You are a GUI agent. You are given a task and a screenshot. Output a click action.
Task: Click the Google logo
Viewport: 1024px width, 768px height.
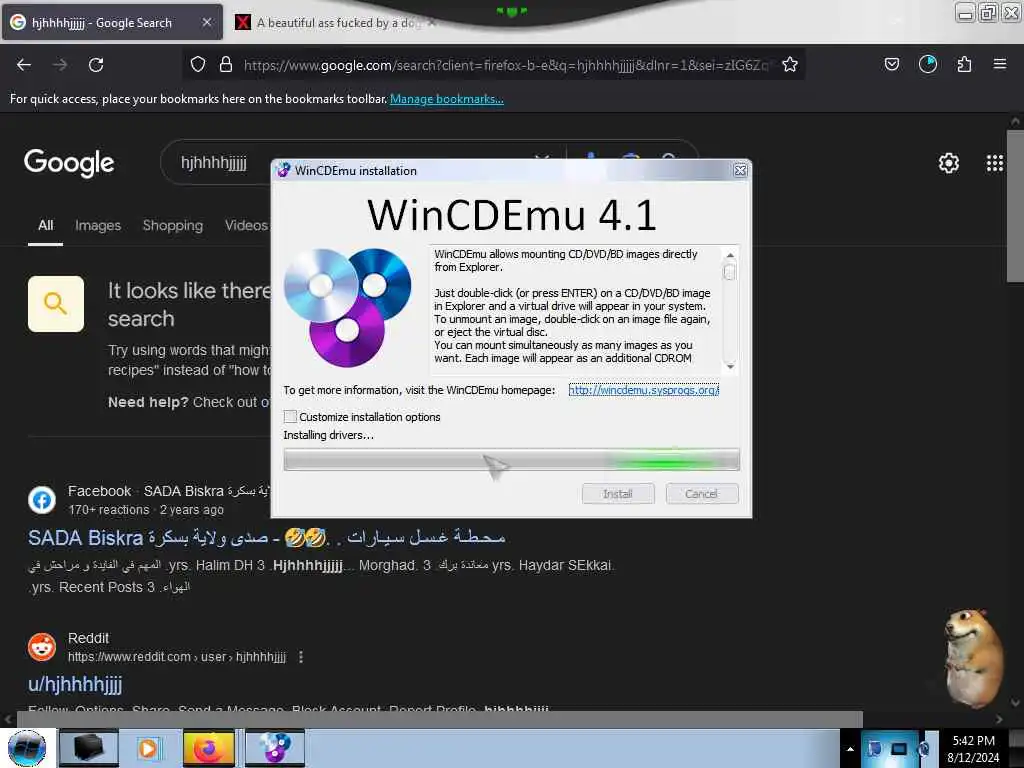69,163
